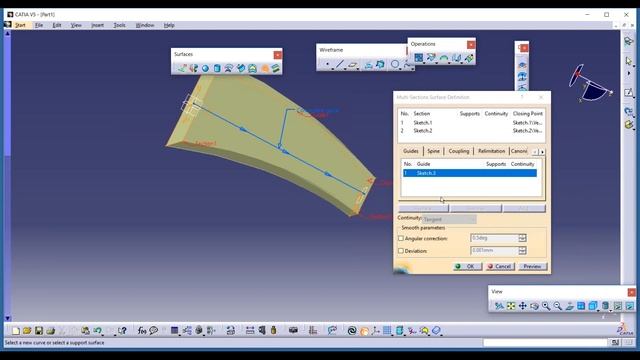Select the Point tool in Wireframe toolbar

pyautogui.click(x=327, y=64)
